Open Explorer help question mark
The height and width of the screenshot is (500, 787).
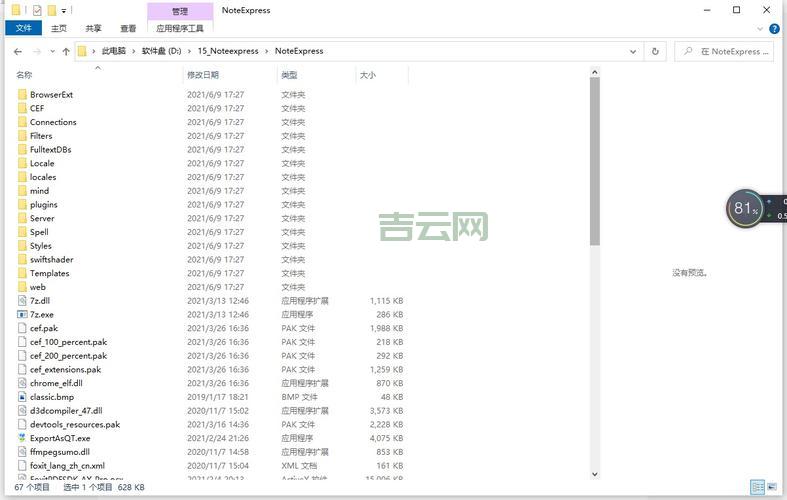click(774, 29)
